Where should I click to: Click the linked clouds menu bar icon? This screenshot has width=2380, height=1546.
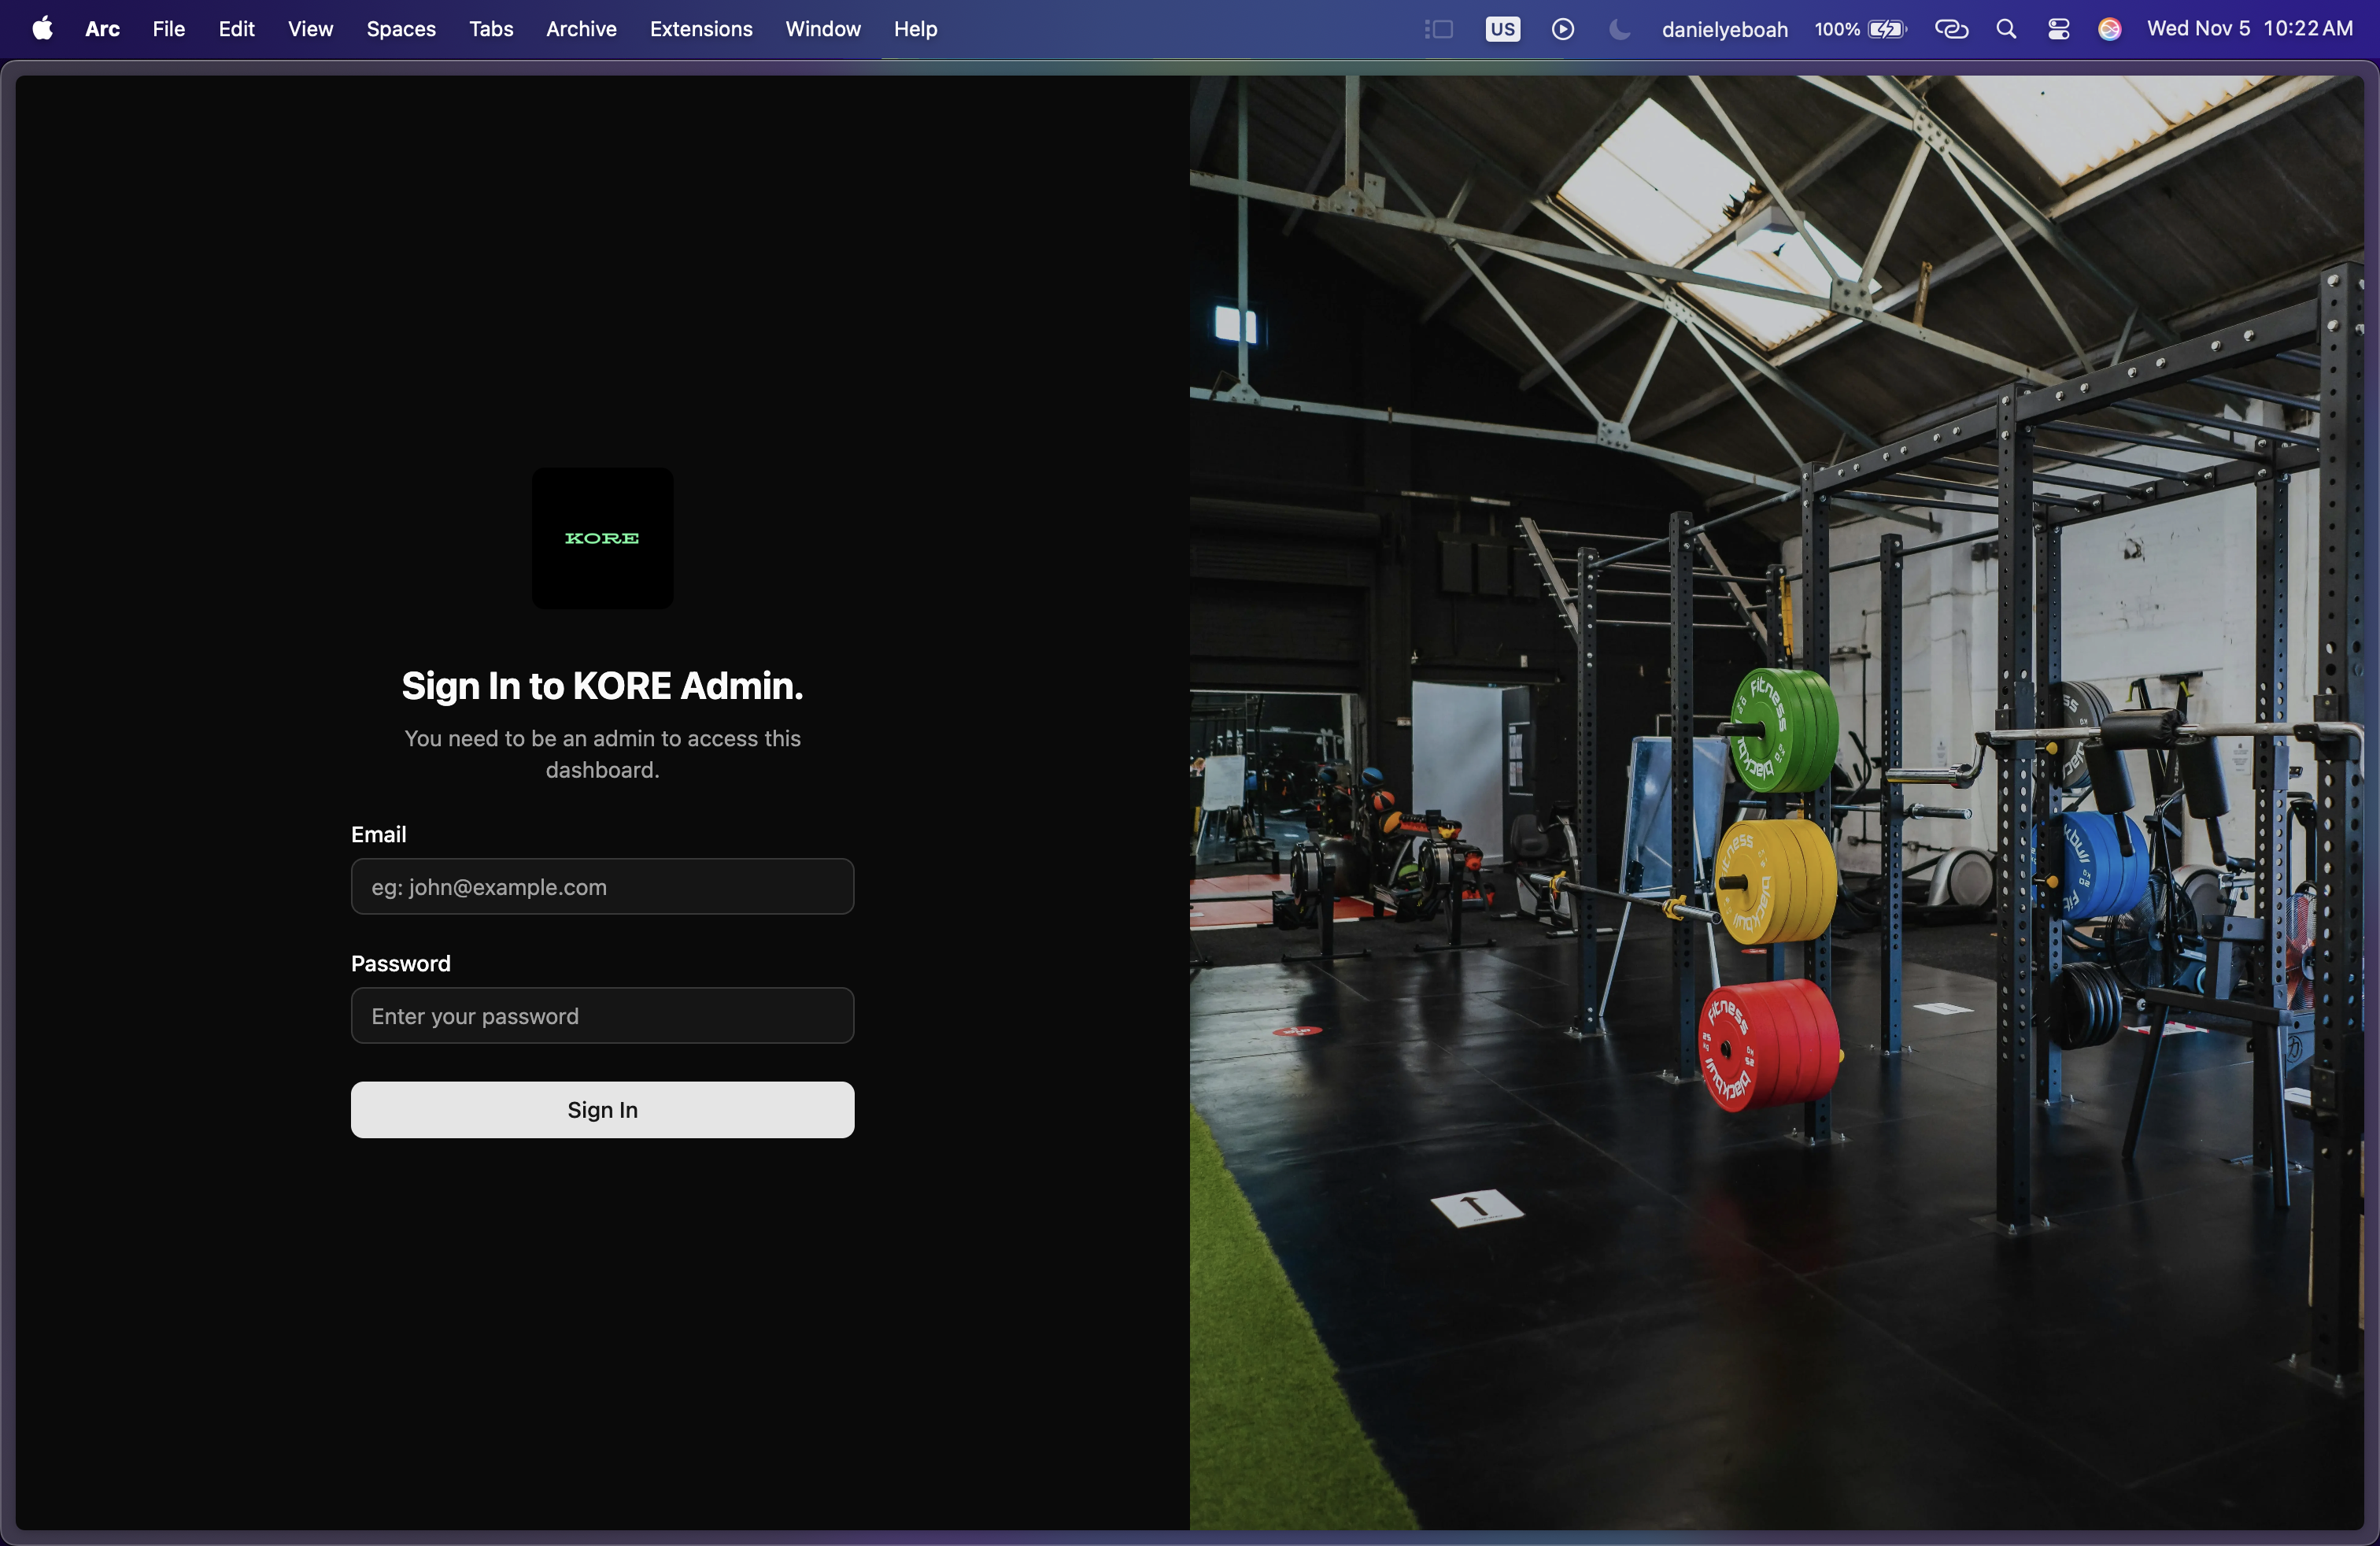point(1950,29)
